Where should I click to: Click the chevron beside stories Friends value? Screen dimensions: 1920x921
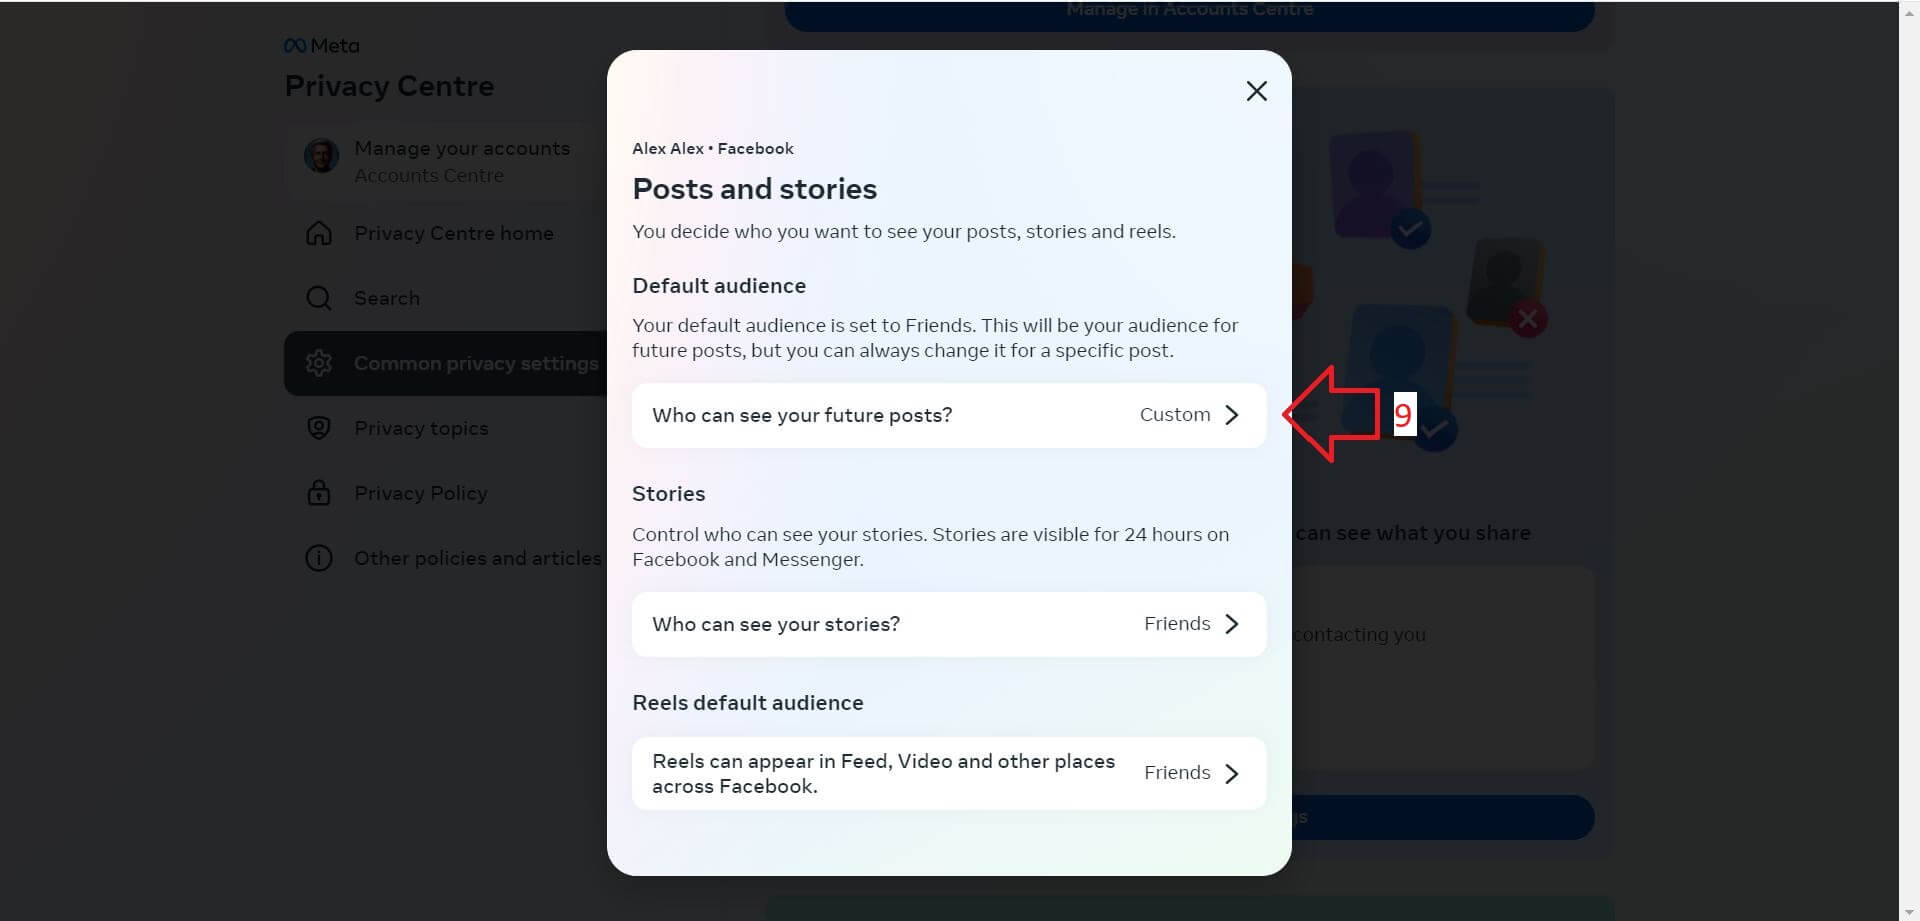pyautogui.click(x=1232, y=624)
